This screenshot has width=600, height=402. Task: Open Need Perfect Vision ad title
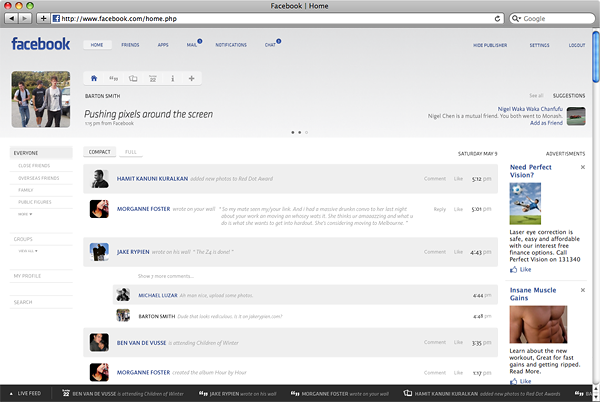coord(530,171)
